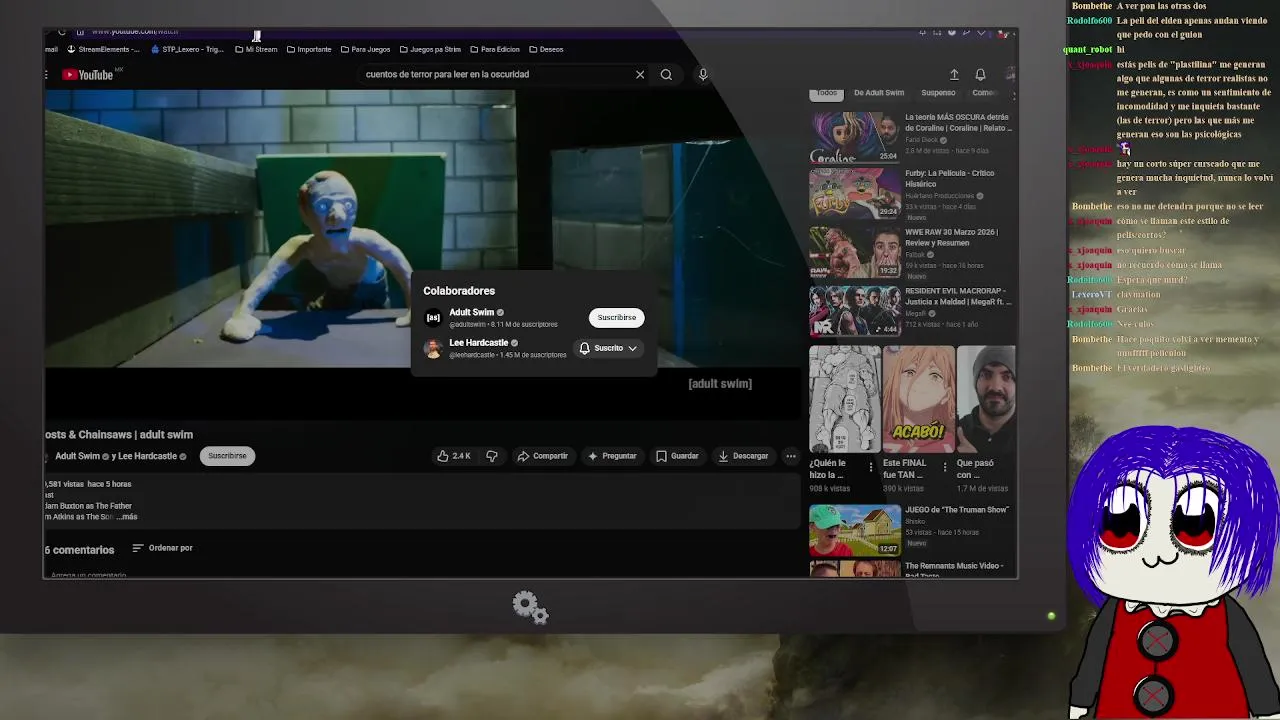Open the Juegos pa Strim bookmarks folder
Viewport: 1280px width, 720px height.
click(430, 49)
